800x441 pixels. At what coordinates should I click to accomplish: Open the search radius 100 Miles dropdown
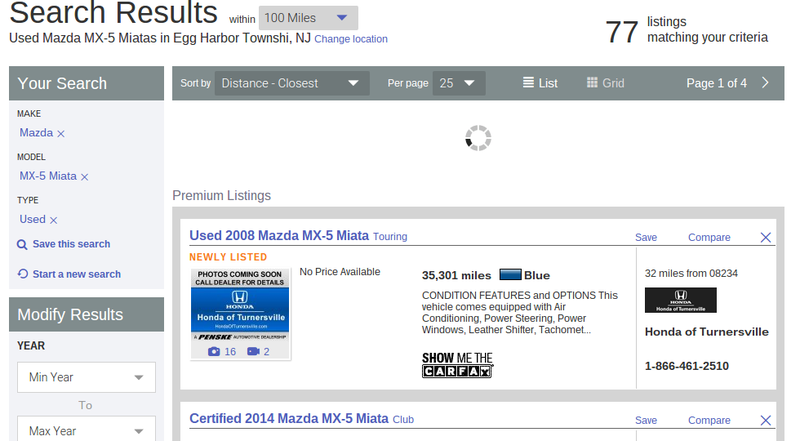pyautogui.click(x=308, y=18)
